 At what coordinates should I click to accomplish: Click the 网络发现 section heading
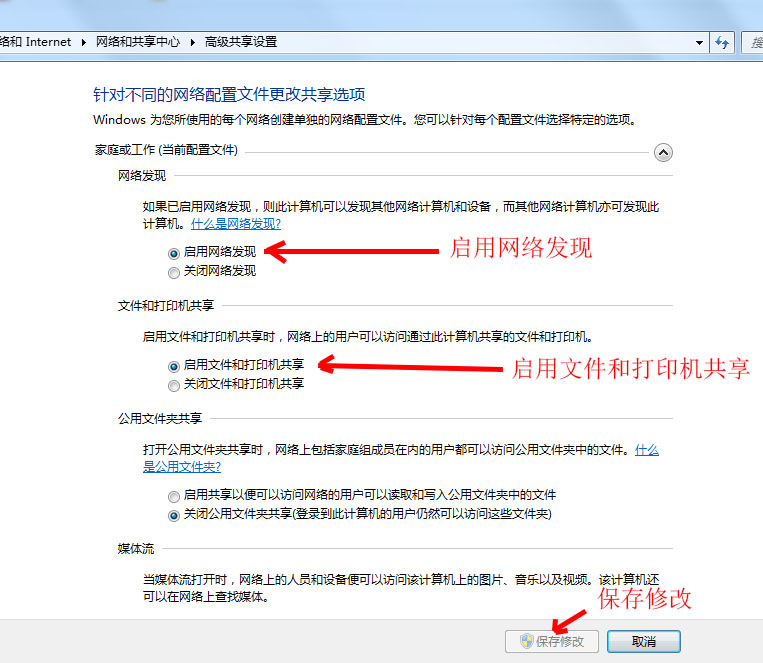[142, 176]
